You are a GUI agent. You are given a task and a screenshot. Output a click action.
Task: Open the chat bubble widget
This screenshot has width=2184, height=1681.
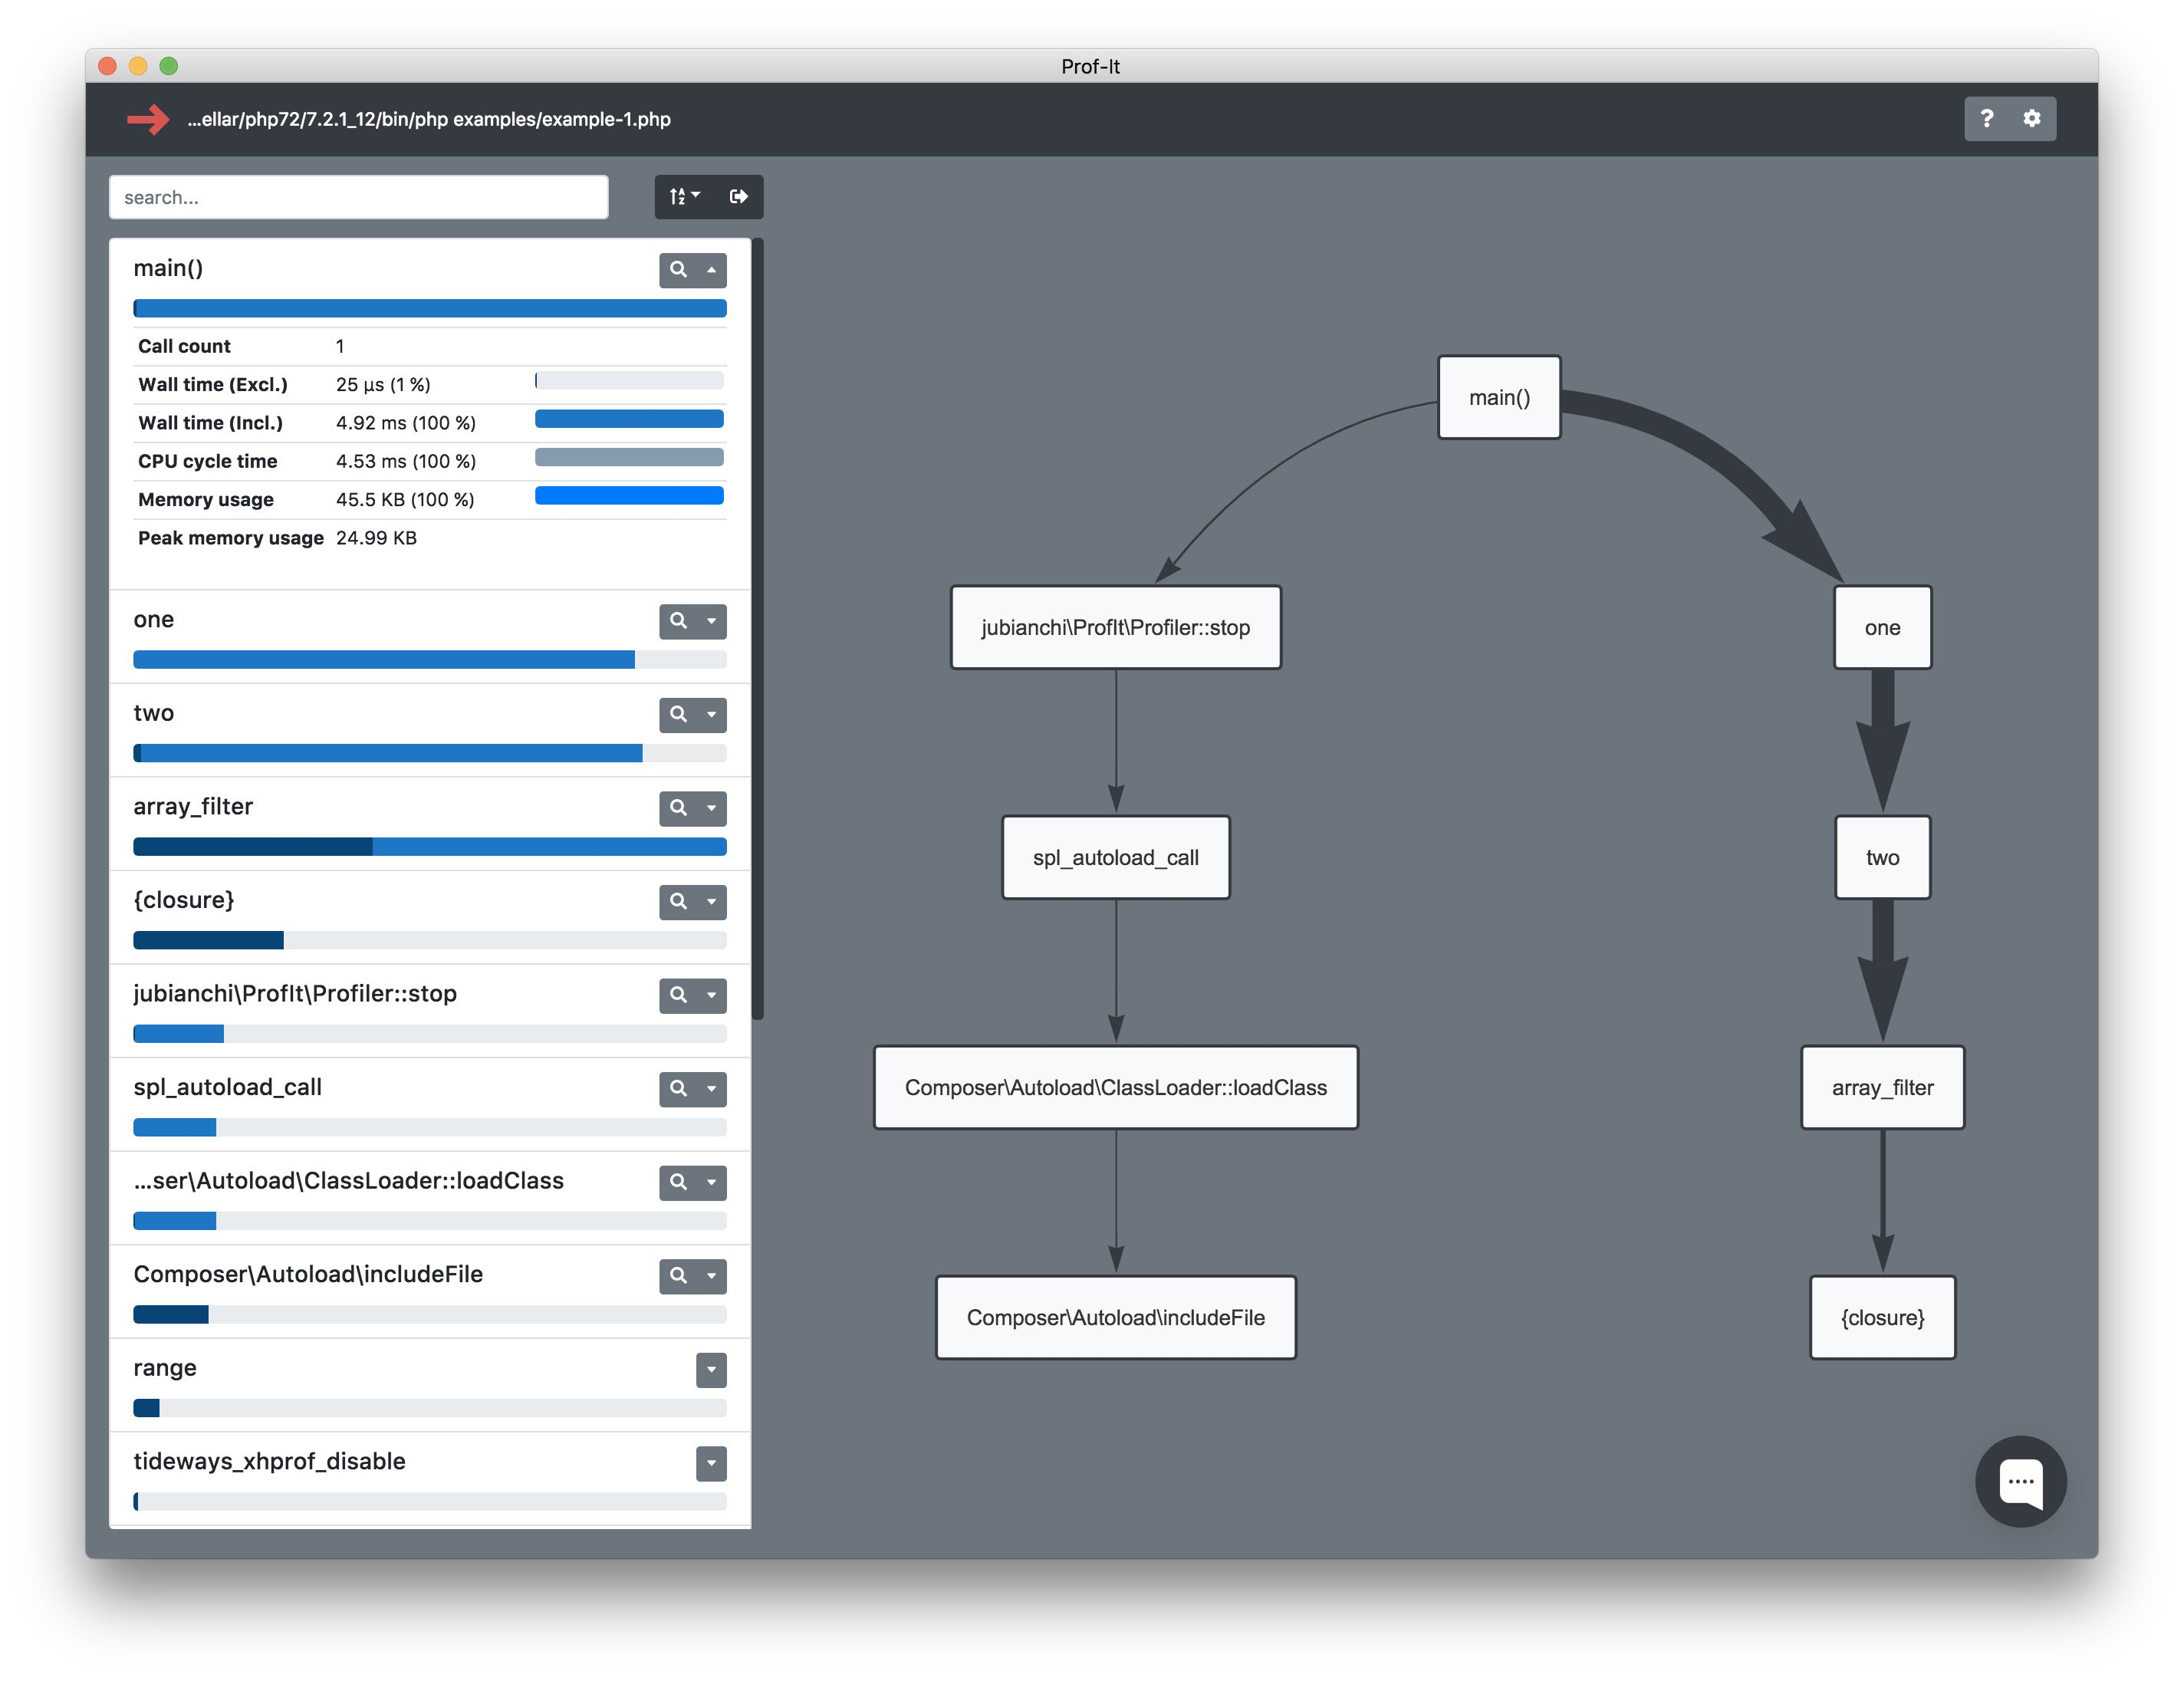tap(2020, 1481)
